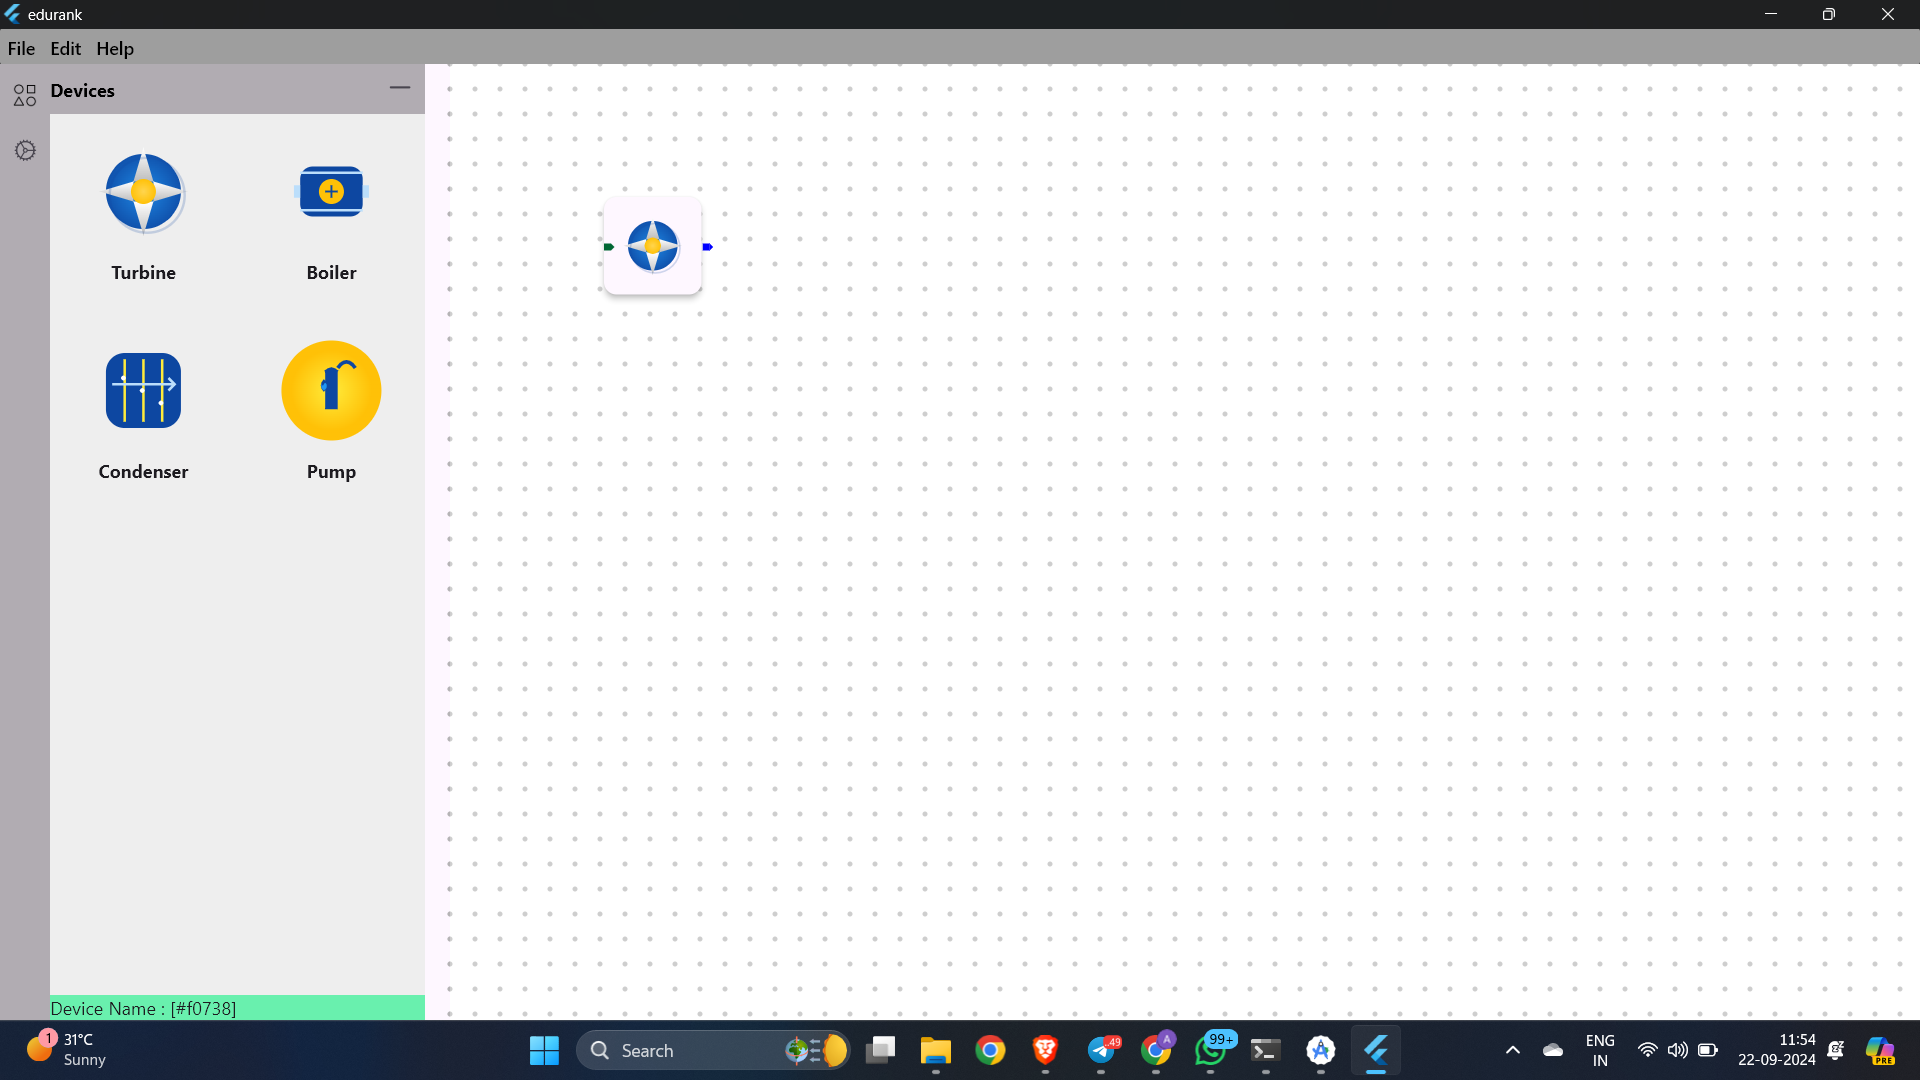Select the Turbine device icon
This screenshot has height=1080, width=1920.
144,192
